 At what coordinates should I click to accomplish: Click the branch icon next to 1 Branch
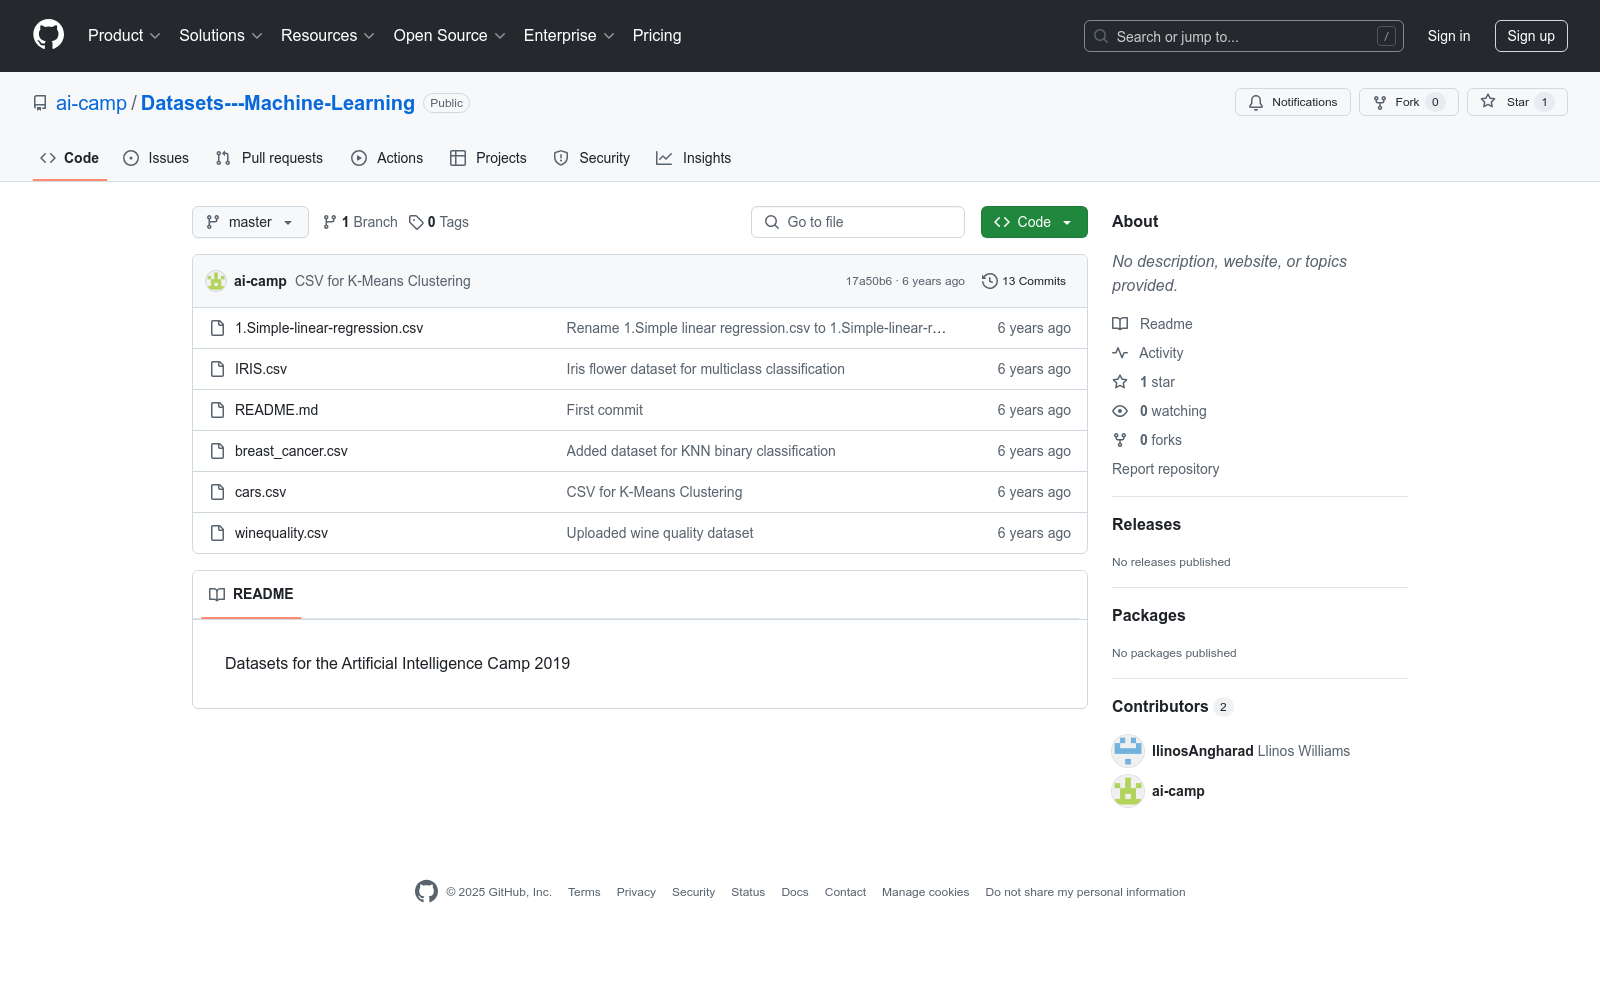[330, 222]
